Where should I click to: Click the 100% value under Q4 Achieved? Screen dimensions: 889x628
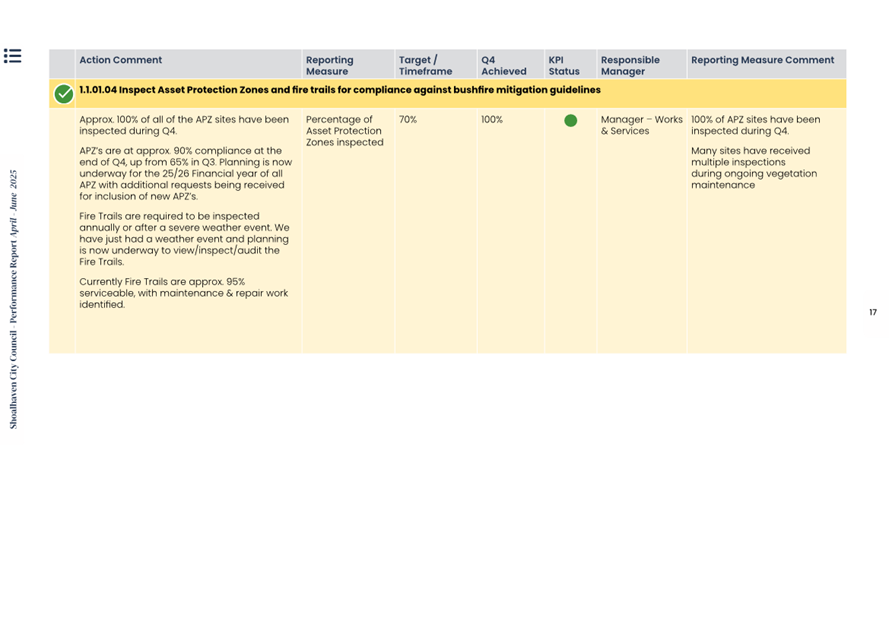pos(492,120)
